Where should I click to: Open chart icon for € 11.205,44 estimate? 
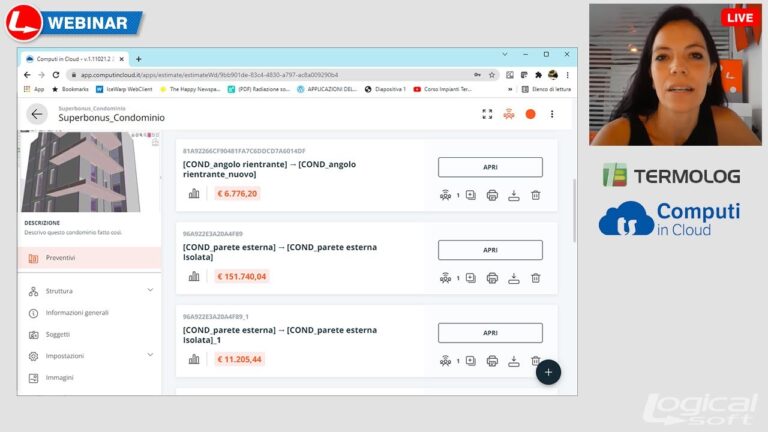(194, 359)
